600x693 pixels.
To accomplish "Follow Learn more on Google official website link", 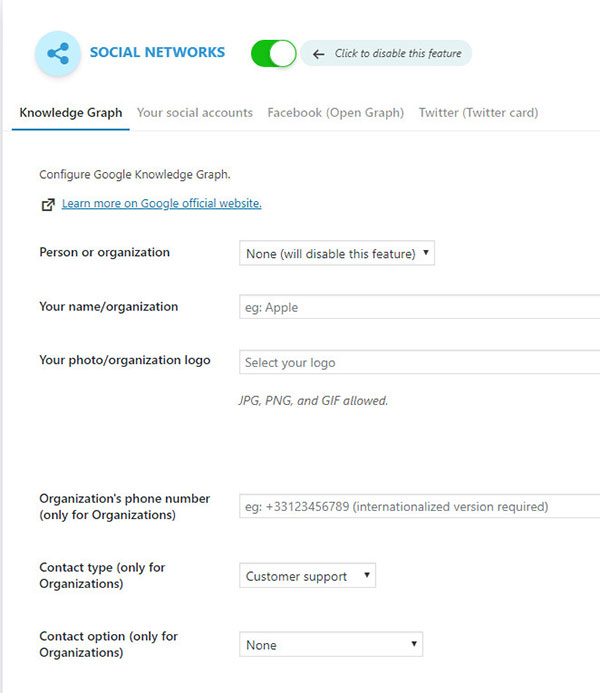I will 162,203.
